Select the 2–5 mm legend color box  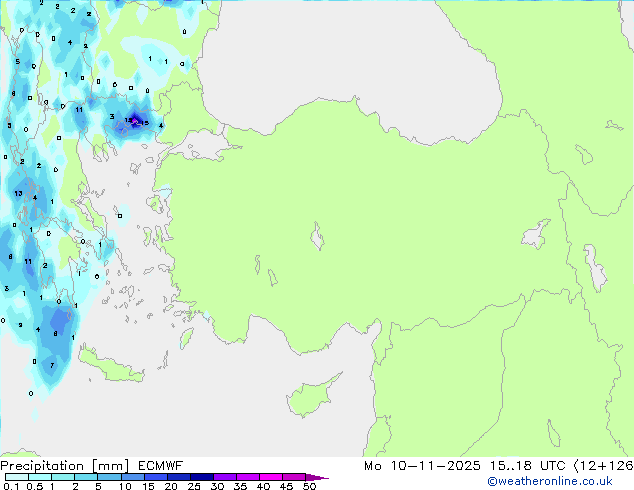pyautogui.click(x=86, y=477)
